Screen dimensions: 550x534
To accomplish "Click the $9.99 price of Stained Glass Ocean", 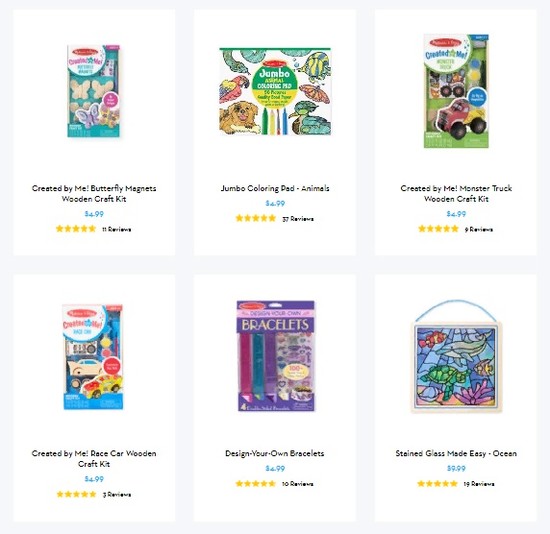I will coord(456,468).
